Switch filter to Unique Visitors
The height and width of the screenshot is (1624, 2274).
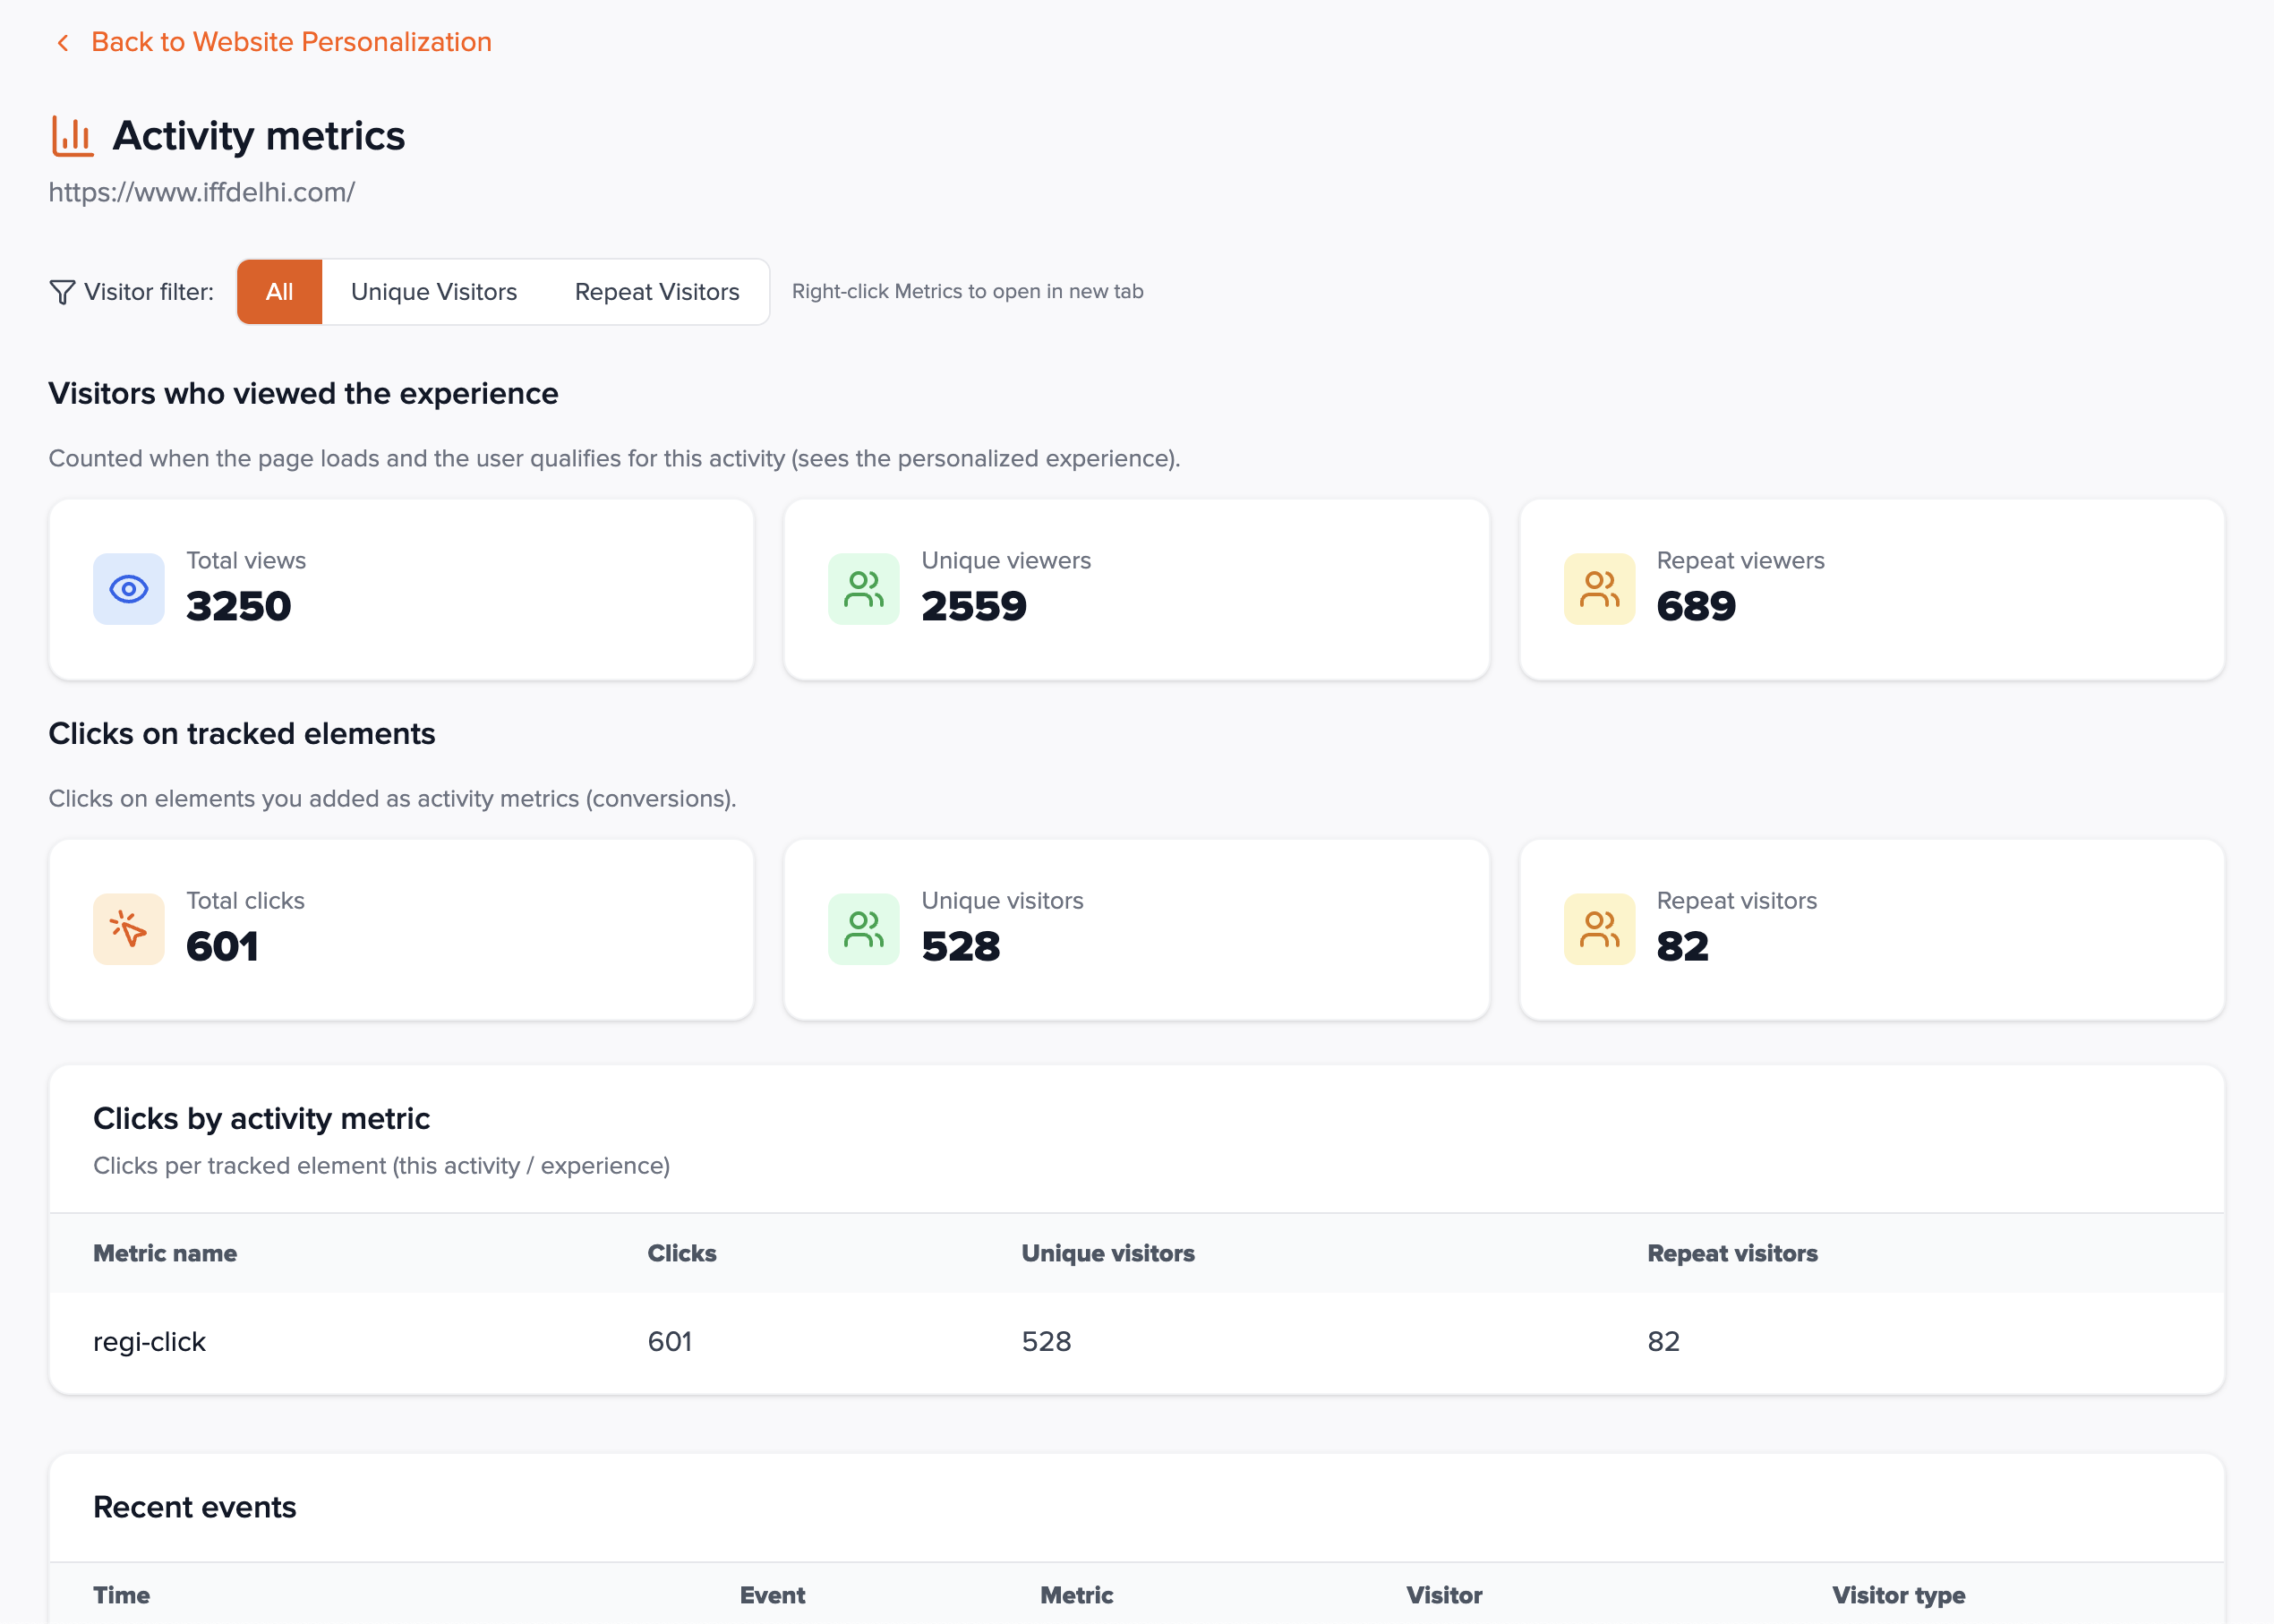434,292
